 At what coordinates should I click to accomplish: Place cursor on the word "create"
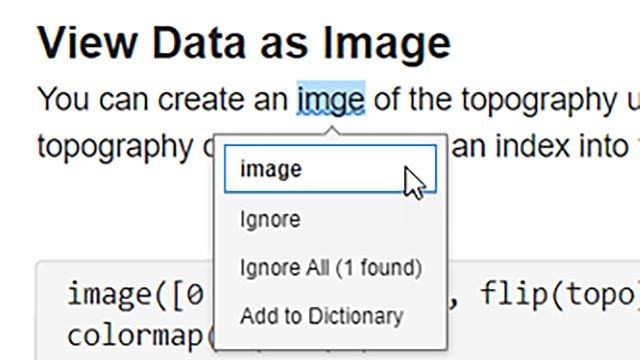point(201,100)
